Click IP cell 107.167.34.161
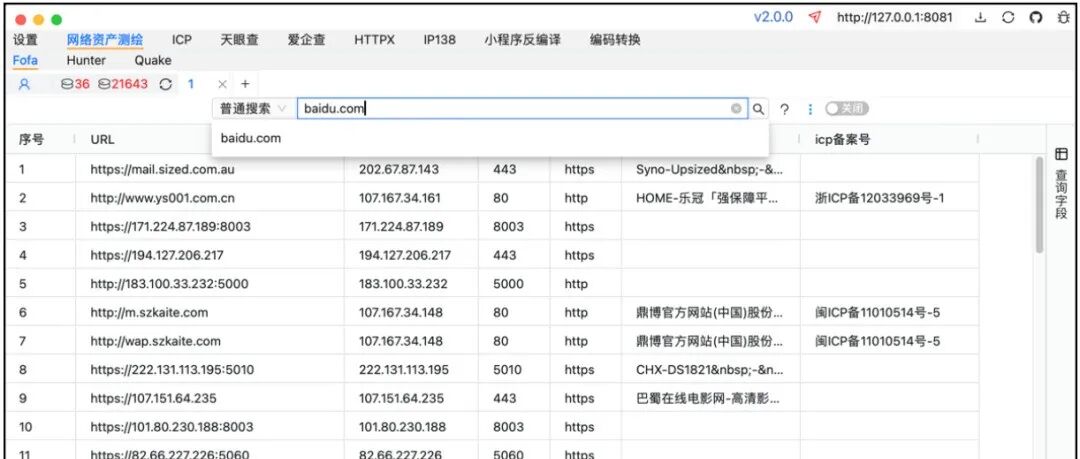Viewport: 1080px width, 459px height. [399, 198]
